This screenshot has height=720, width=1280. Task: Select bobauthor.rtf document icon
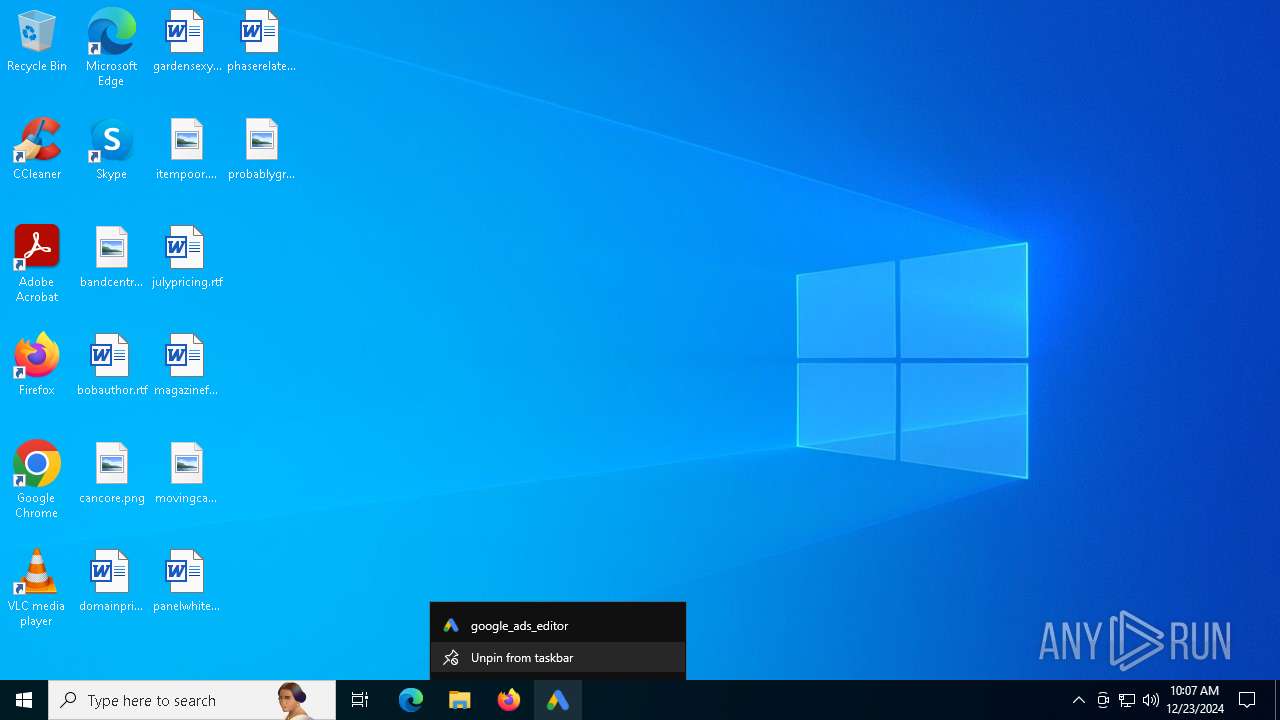pos(111,366)
